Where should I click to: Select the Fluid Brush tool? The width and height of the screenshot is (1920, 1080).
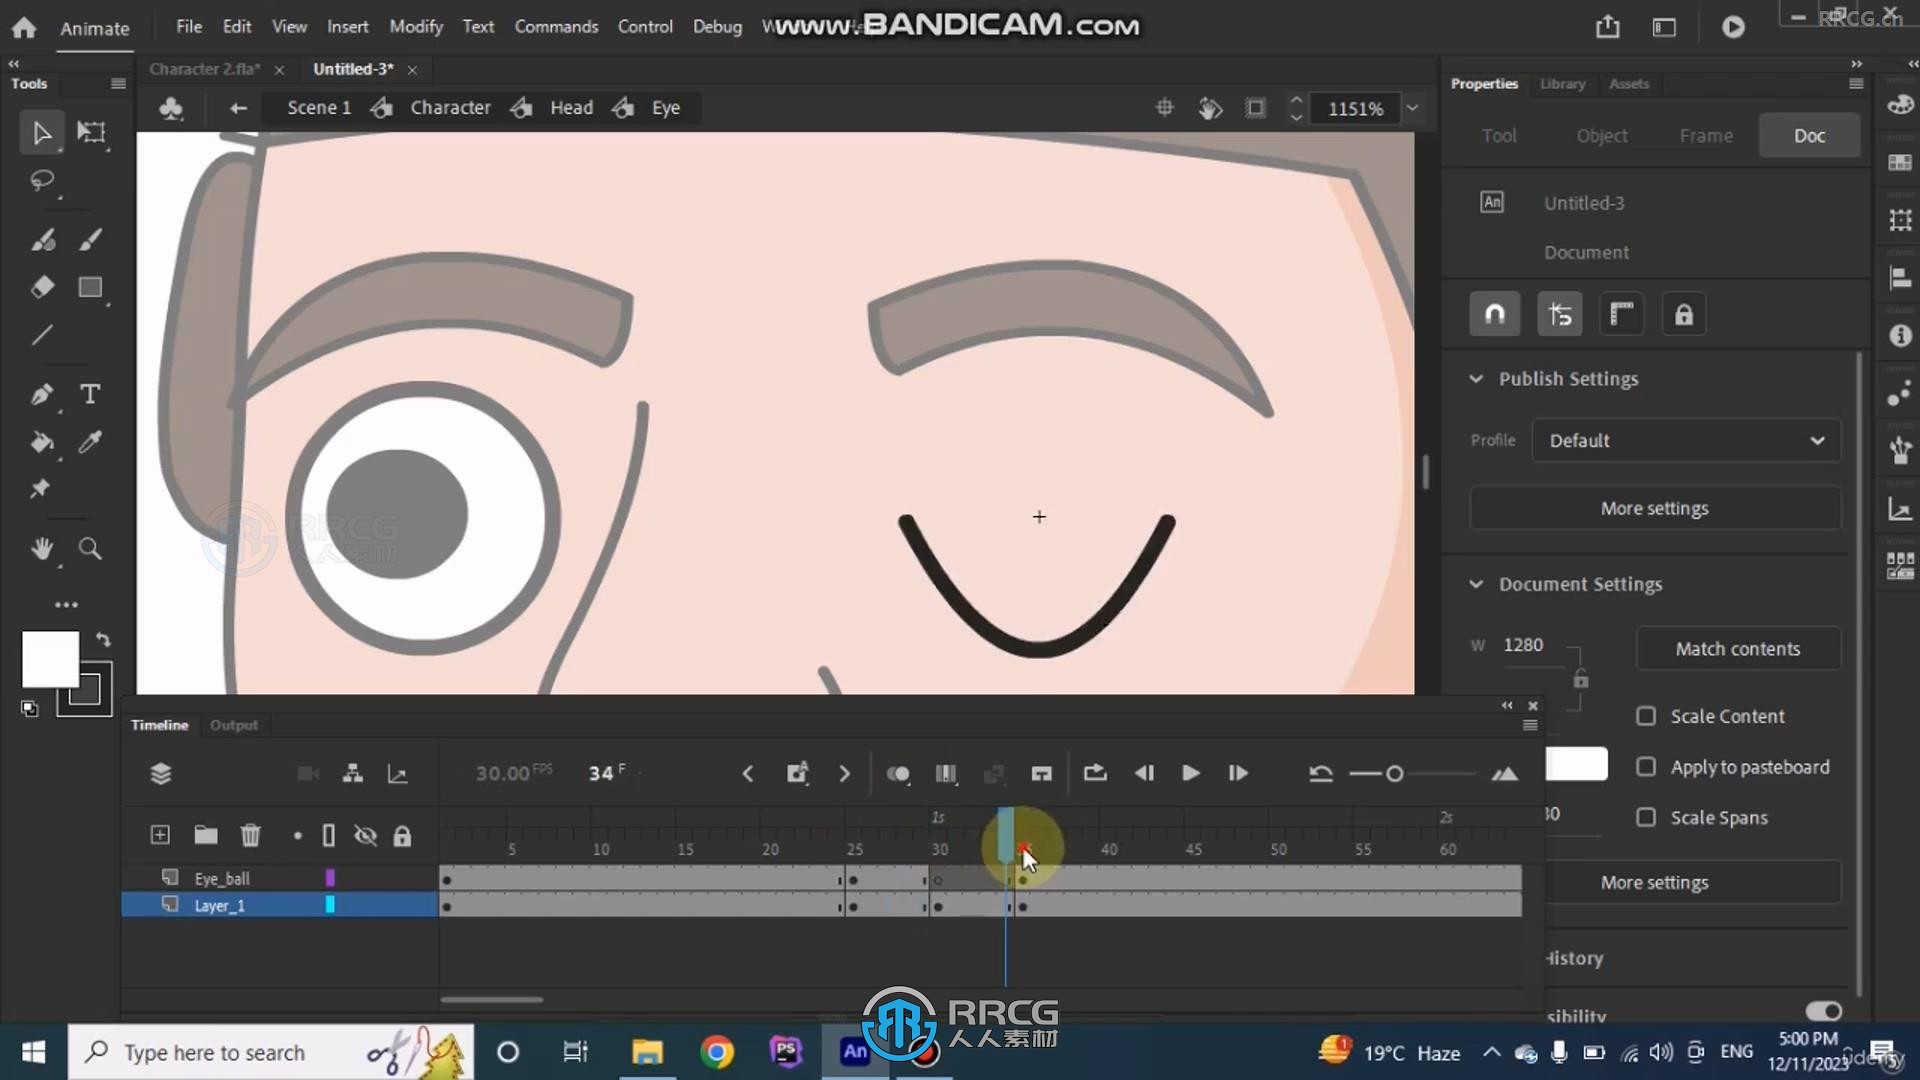pyautogui.click(x=42, y=239)
